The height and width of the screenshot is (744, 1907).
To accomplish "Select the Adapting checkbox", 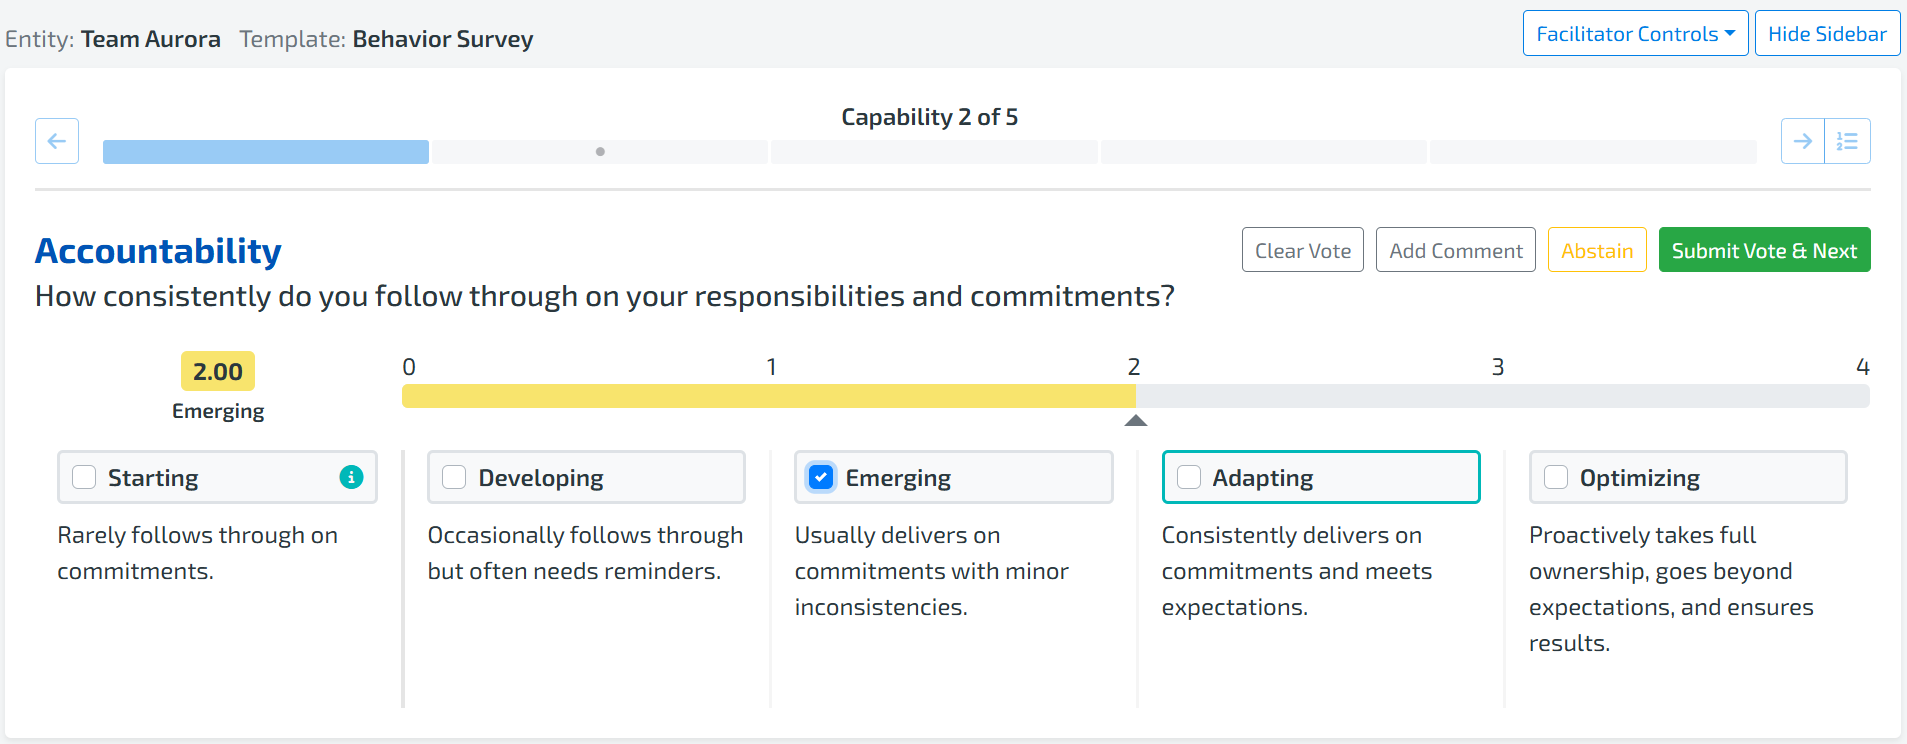I will click(1189, 477).
